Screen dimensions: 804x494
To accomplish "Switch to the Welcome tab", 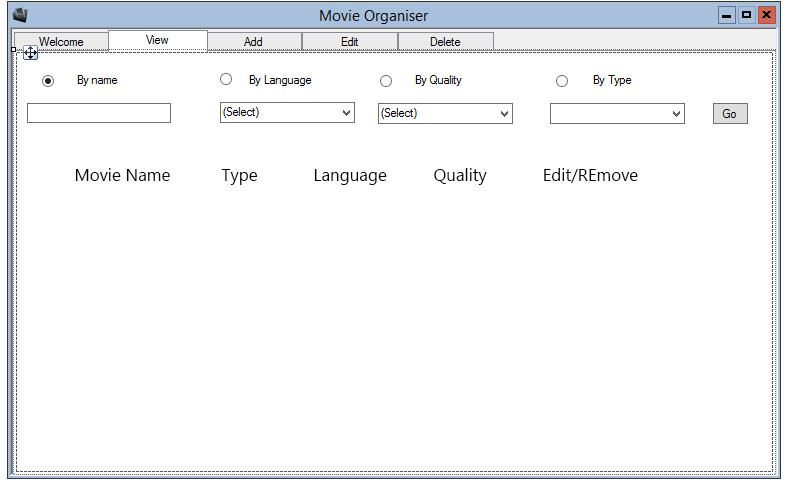I will (x=61, y=42).
